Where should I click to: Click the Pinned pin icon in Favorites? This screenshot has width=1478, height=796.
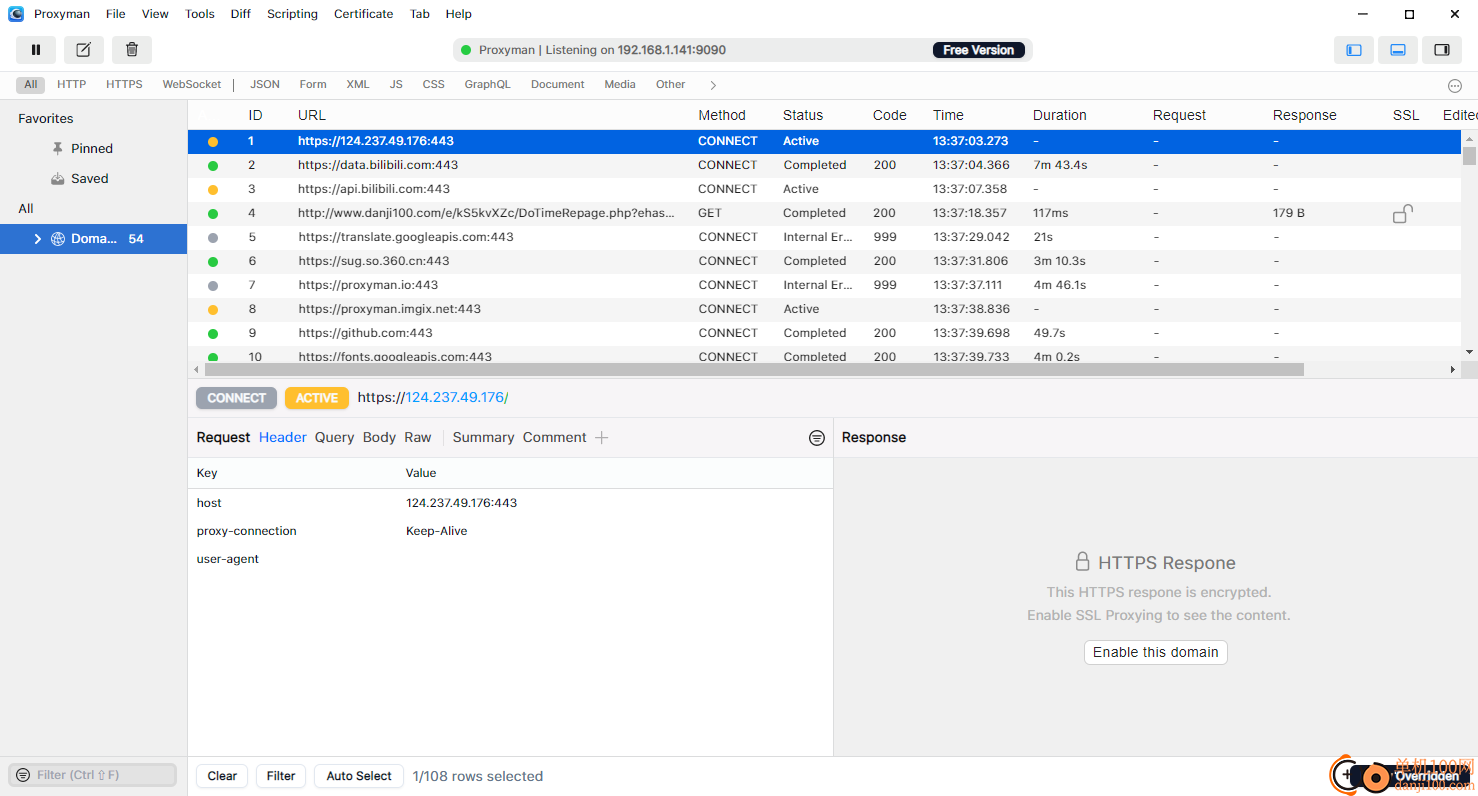(x=58, y=148)
